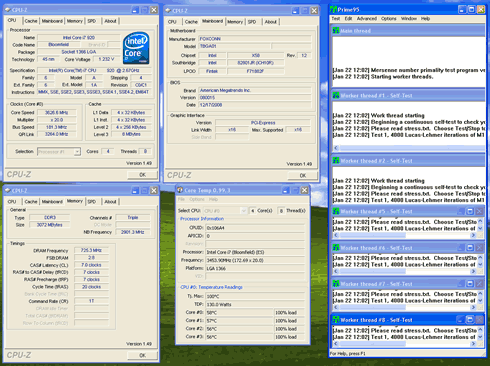This screenshot has height=366, width=490.
Task: Click the CPUID field in Core Temp
Action: click(x=255, y=228)
